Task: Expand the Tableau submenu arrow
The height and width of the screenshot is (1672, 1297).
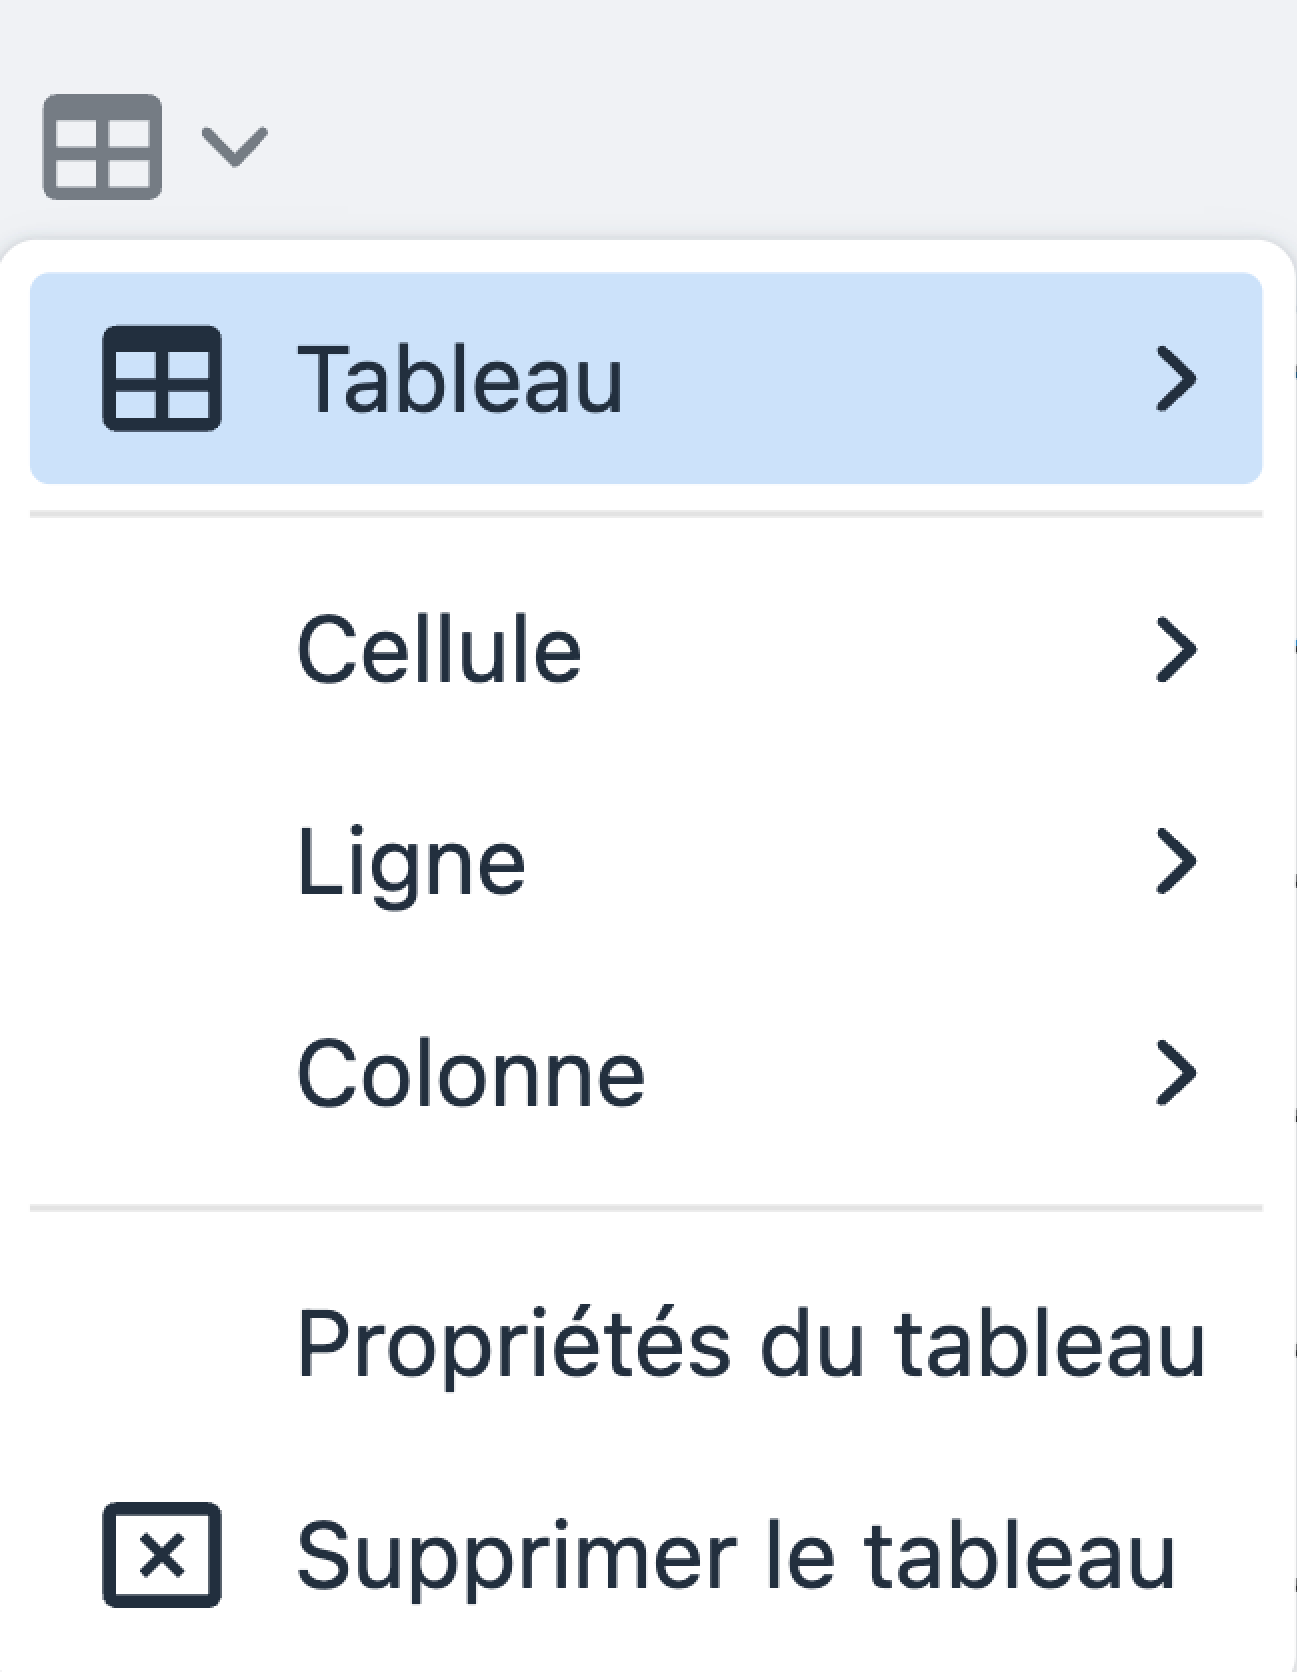Action: pyautogui.click(x=1176, y=379)
